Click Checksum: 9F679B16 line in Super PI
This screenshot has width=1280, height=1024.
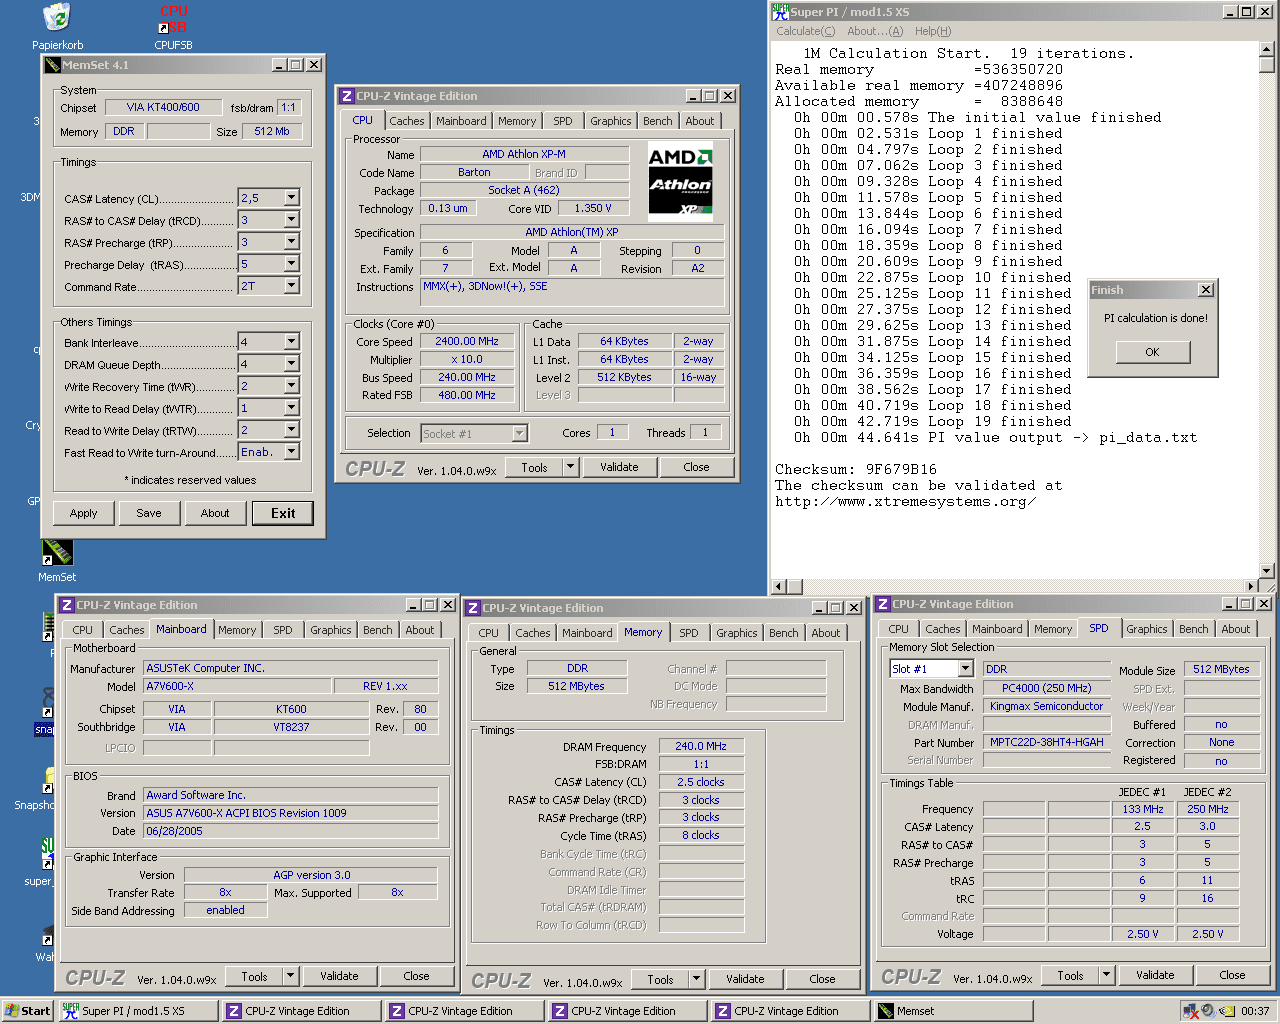click(856, 469)
